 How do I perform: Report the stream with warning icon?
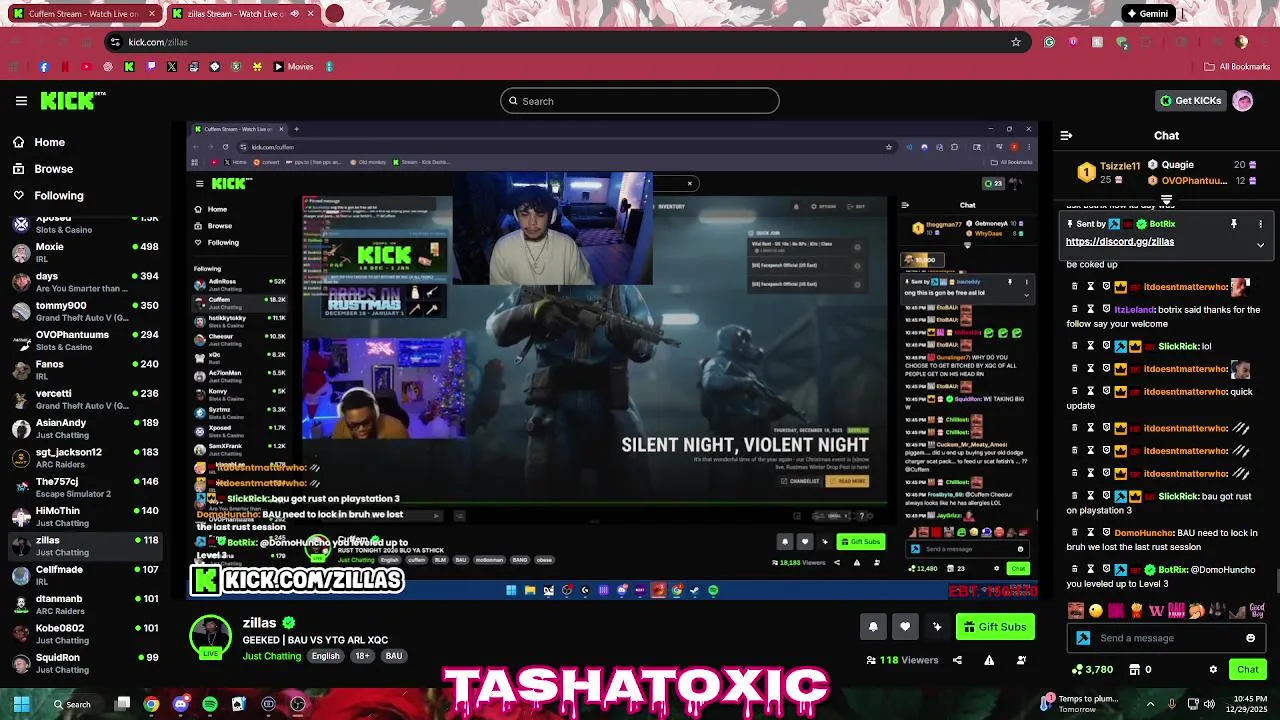click(989, 660)
